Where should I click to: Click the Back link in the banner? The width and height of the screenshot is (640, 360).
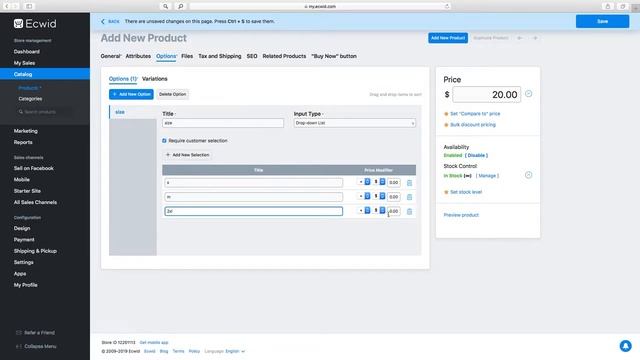coord(110,21)
